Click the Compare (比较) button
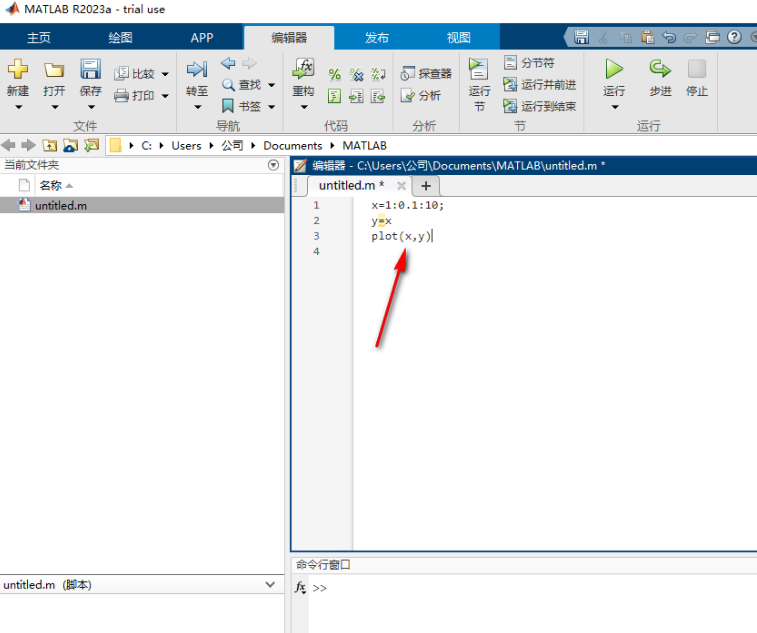Image resolution: width=757 pixels, height=633 pixels. [x=135, y=74]
